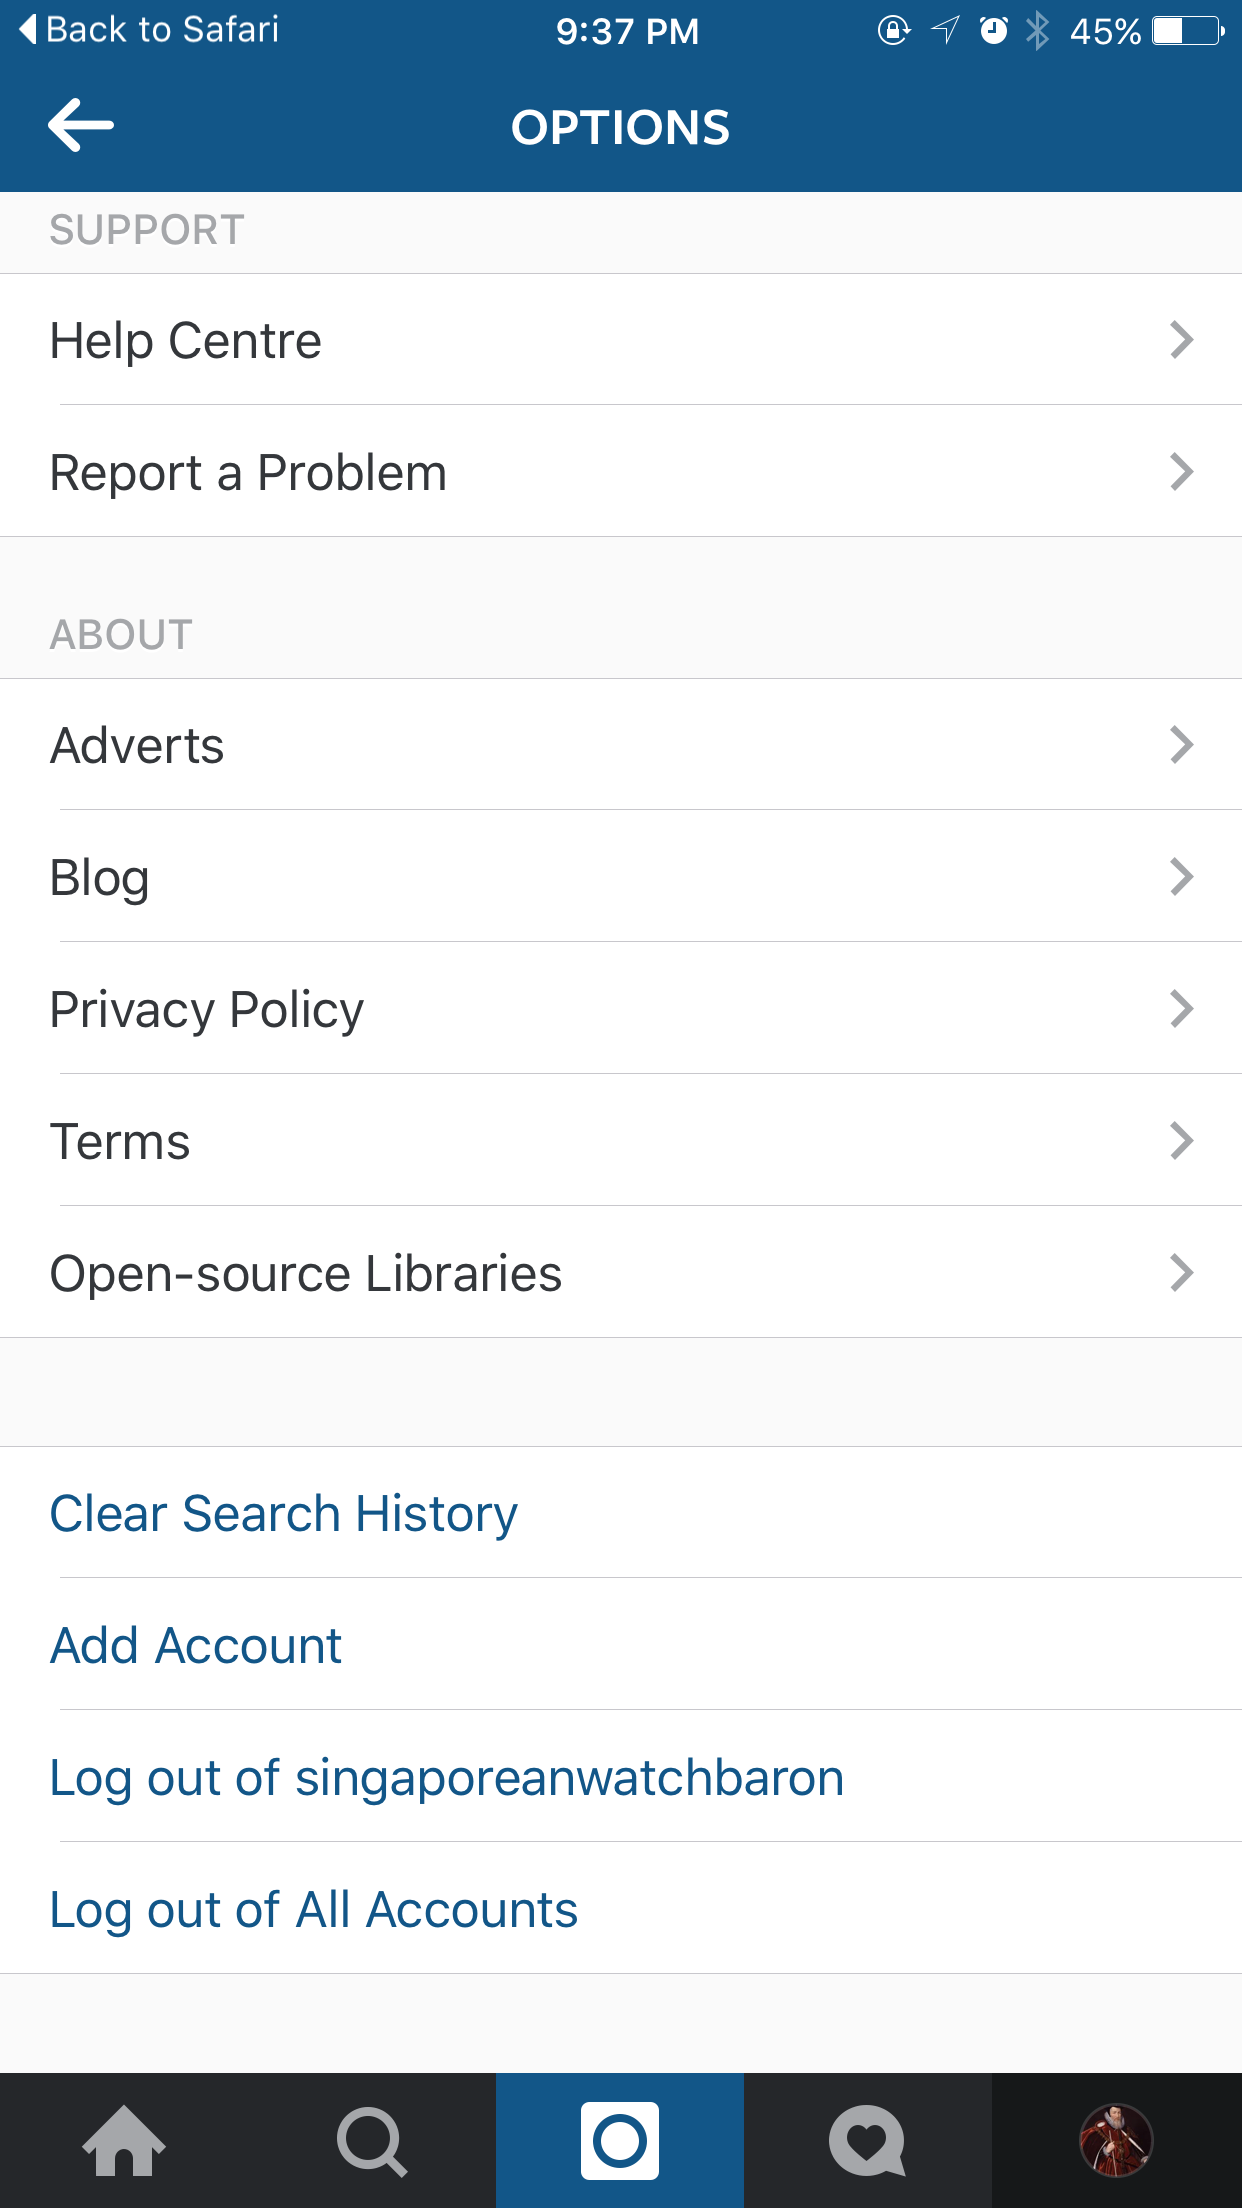
Task: Expand Help Centre chevron
Action: [x=1182, y=340]
